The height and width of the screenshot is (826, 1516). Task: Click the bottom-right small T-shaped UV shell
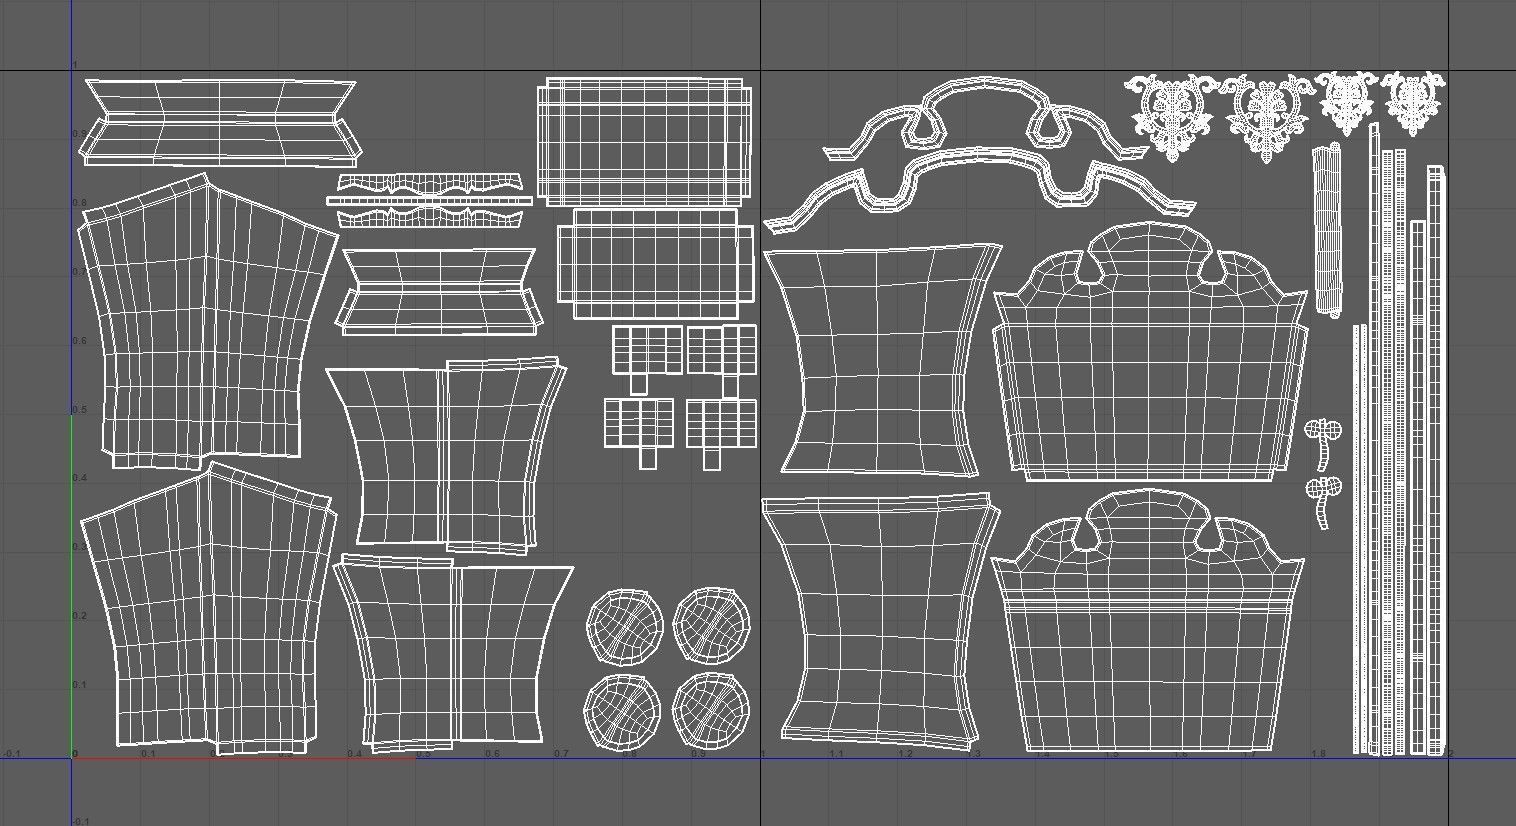coord(721,433)
